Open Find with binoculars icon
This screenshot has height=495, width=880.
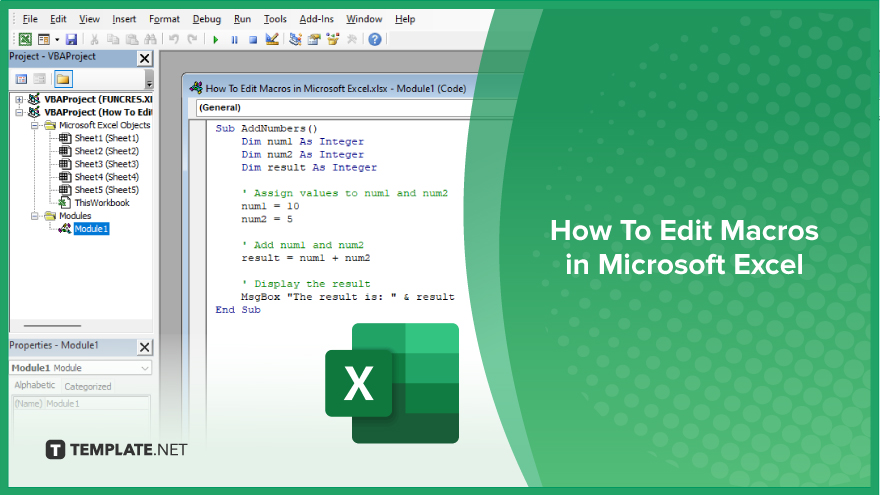(x=150, y=39)
